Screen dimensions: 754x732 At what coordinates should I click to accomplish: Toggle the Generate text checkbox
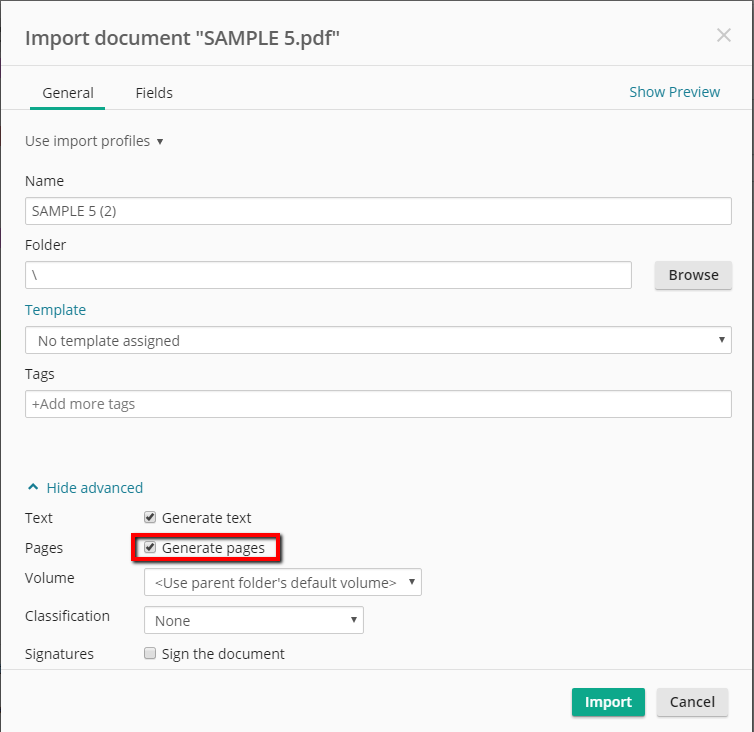point(150,518)
